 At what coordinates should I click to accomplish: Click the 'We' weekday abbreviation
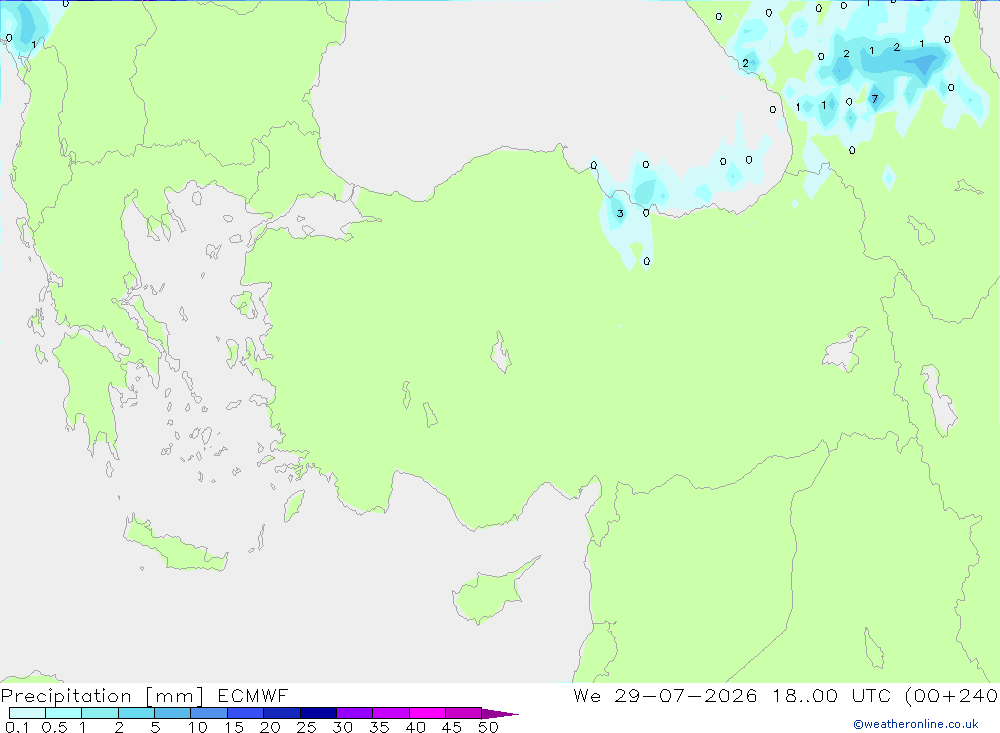(x=587, y=695)
